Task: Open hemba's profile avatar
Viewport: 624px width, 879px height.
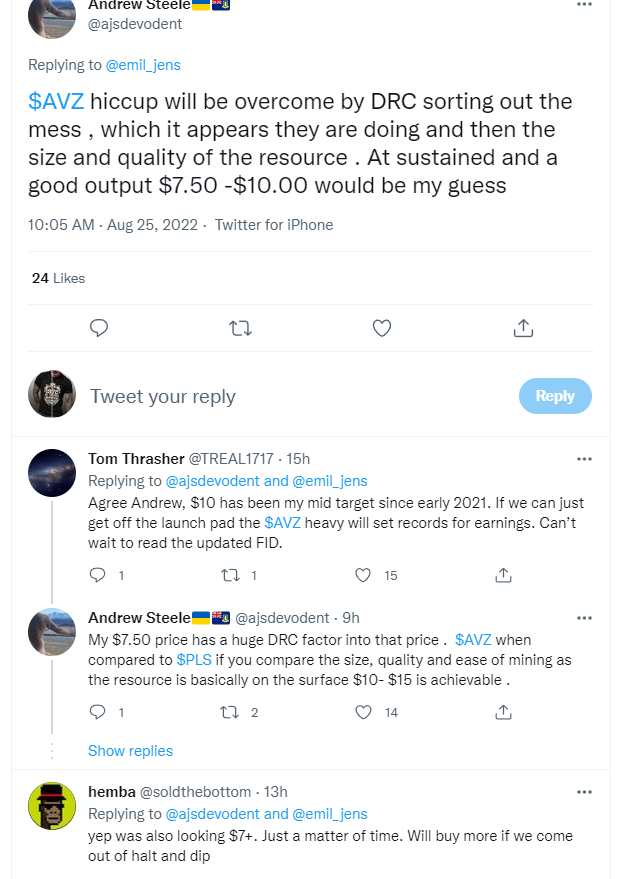Action: [52, 806]
